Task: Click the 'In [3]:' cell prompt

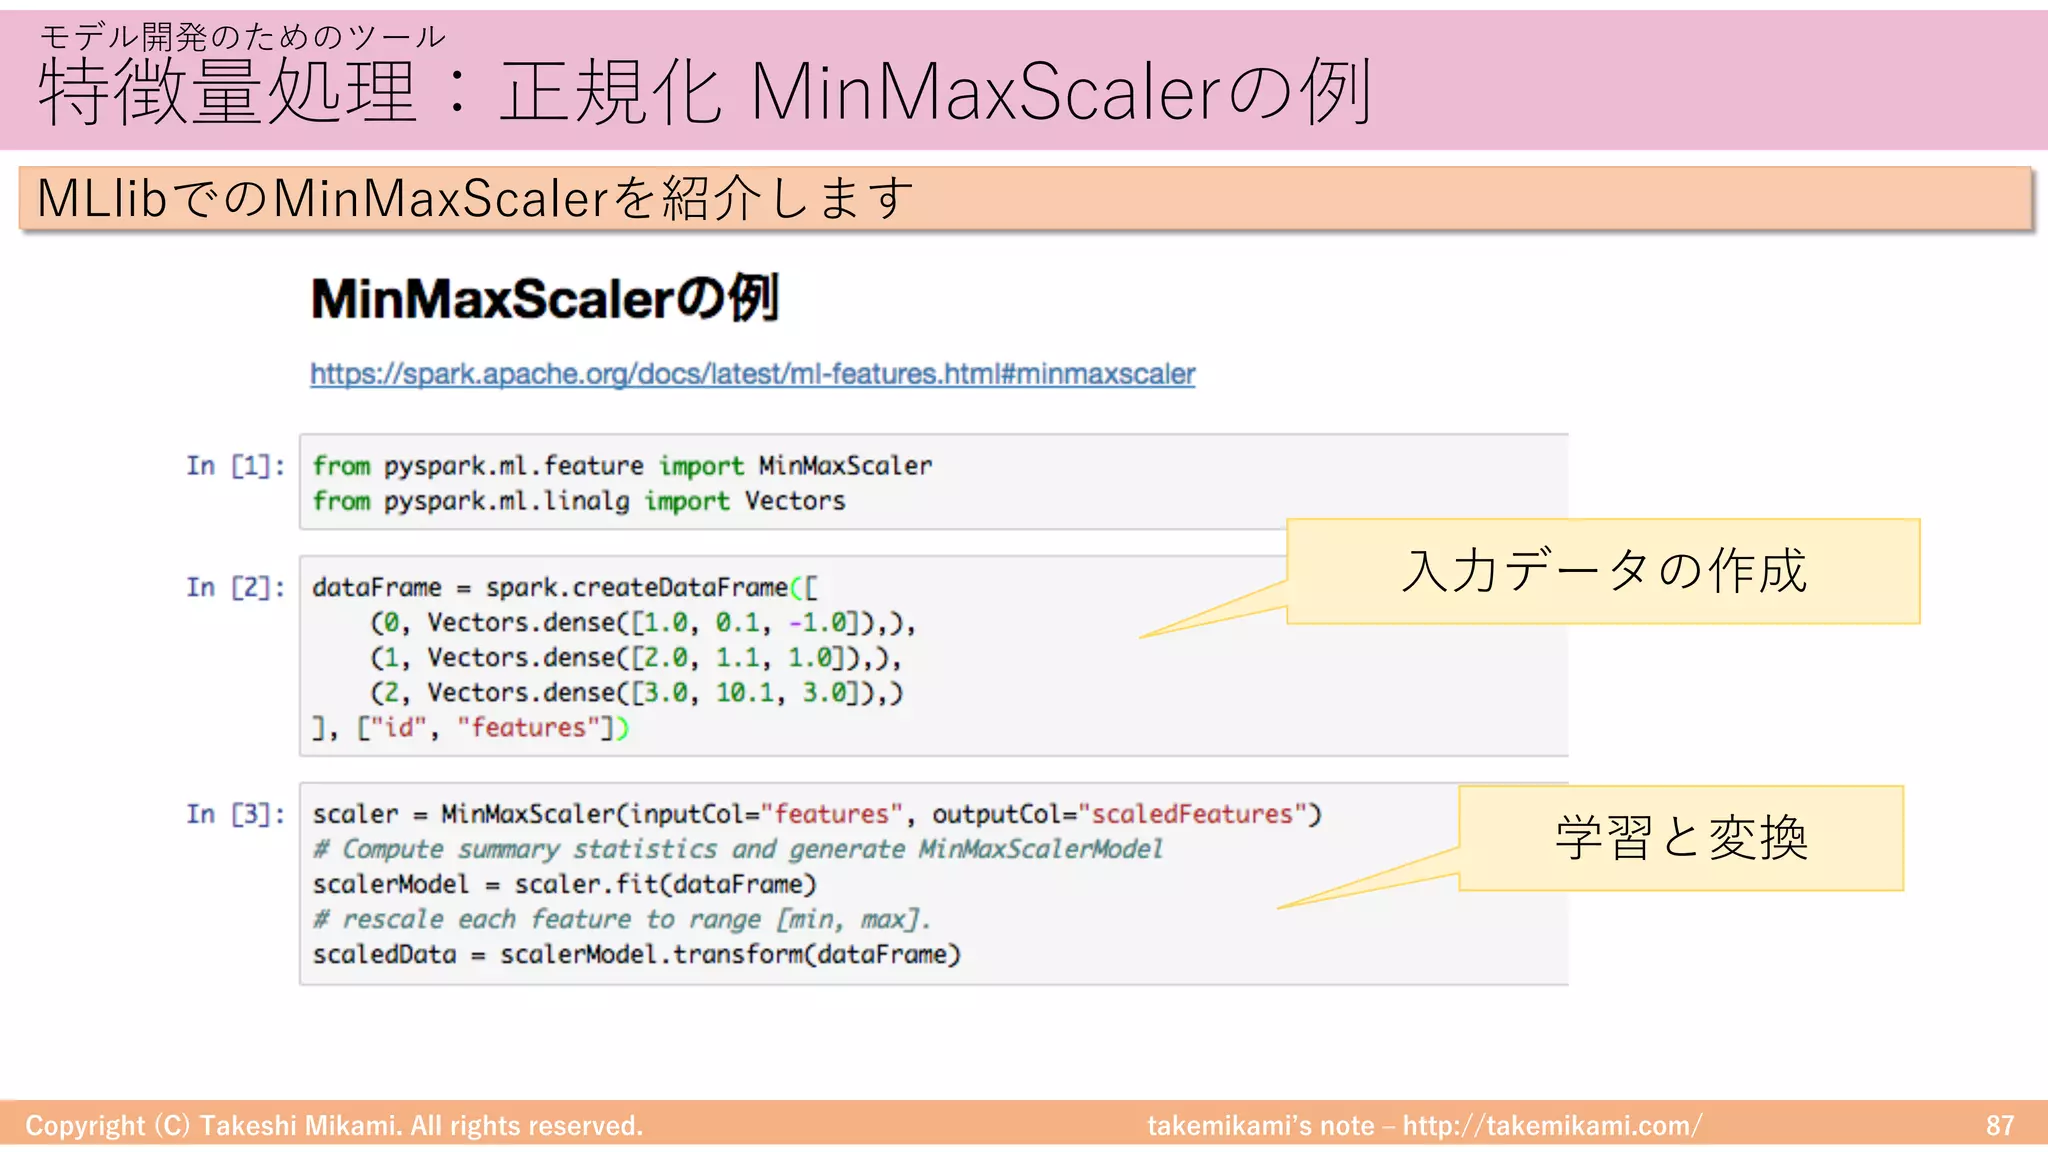Action: tap(235, 814)
